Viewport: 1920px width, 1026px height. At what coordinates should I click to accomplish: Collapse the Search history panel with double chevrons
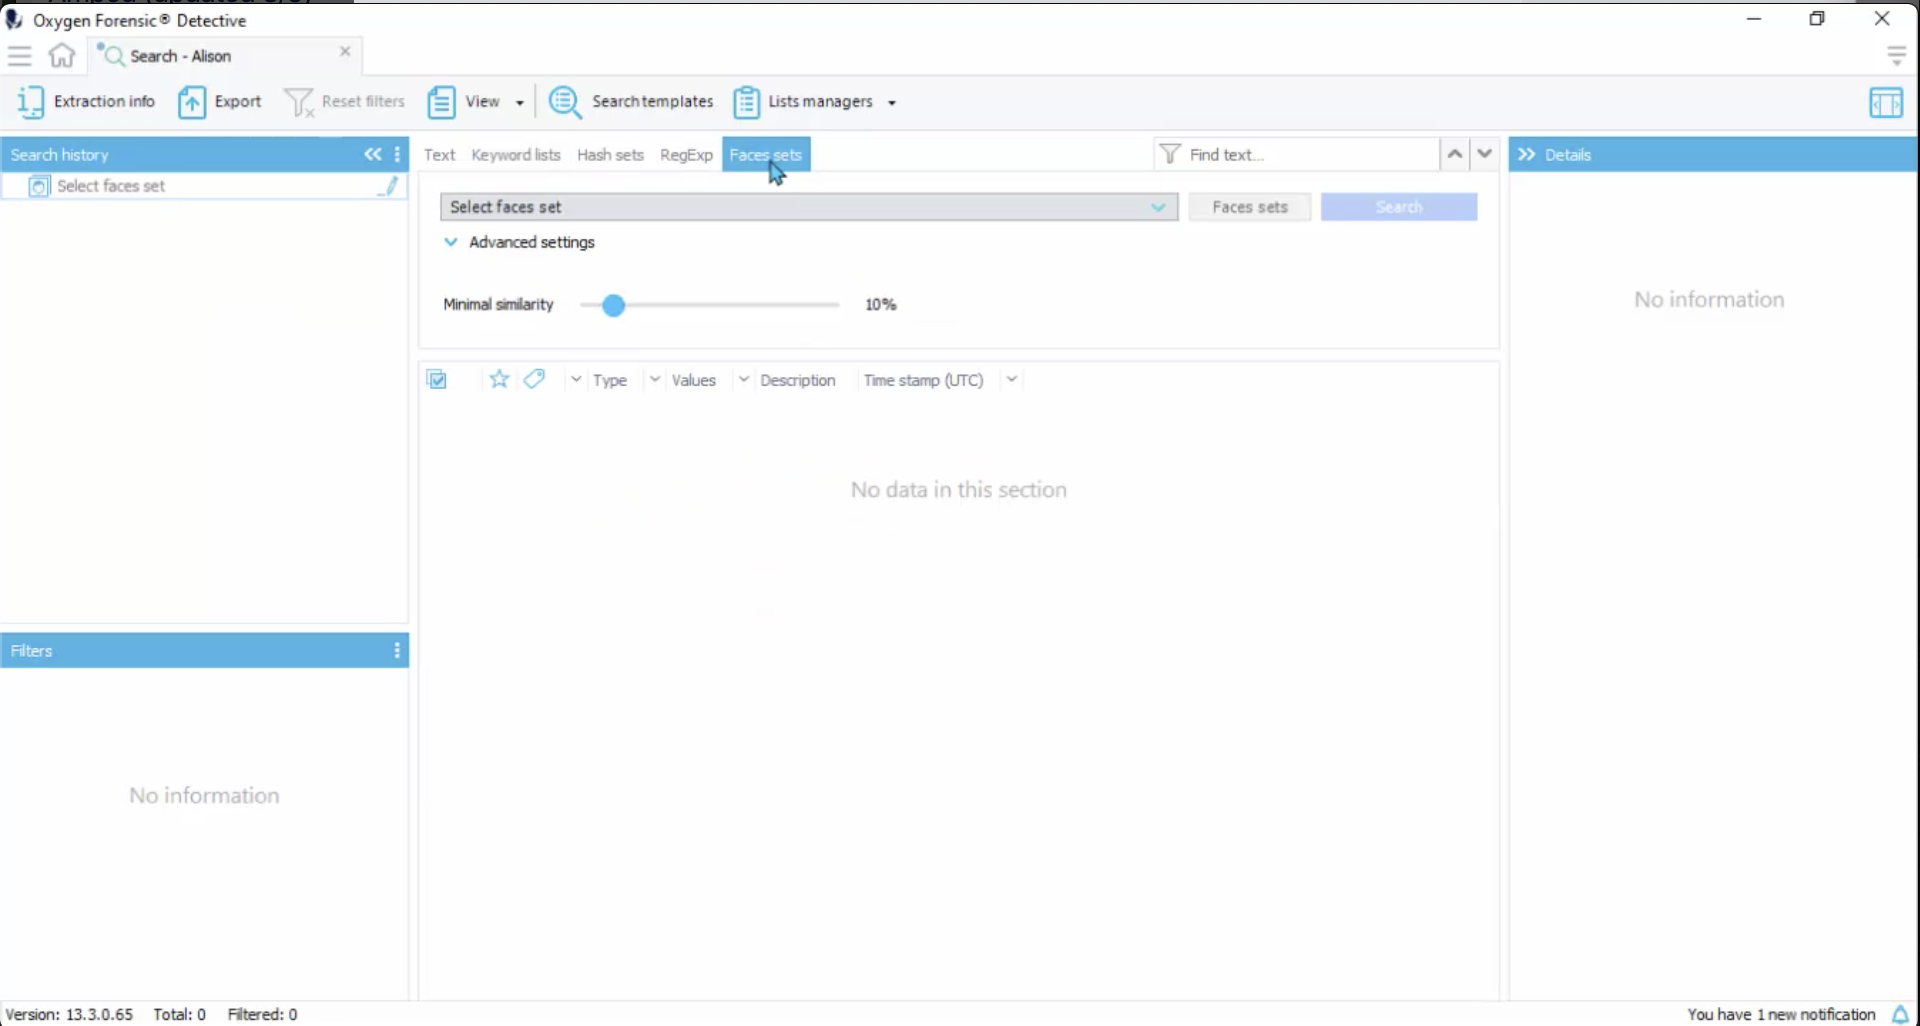point(373,154)
